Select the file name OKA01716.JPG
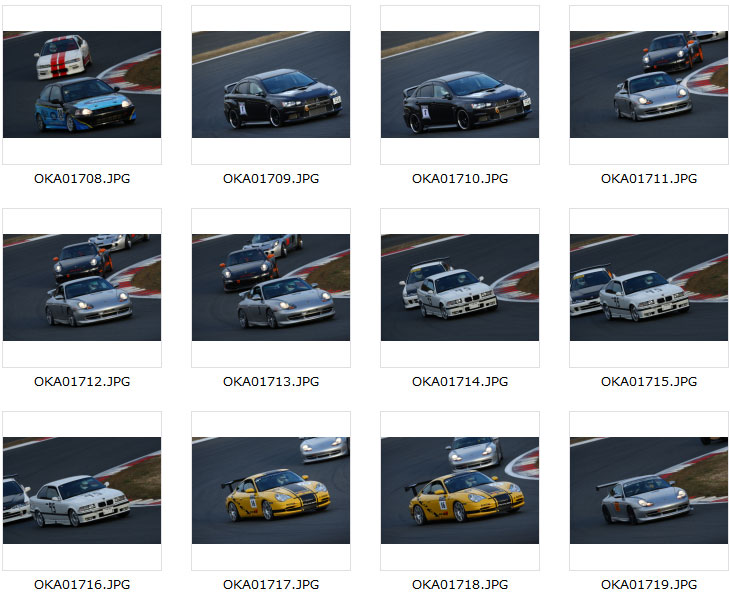 [82, 585]
